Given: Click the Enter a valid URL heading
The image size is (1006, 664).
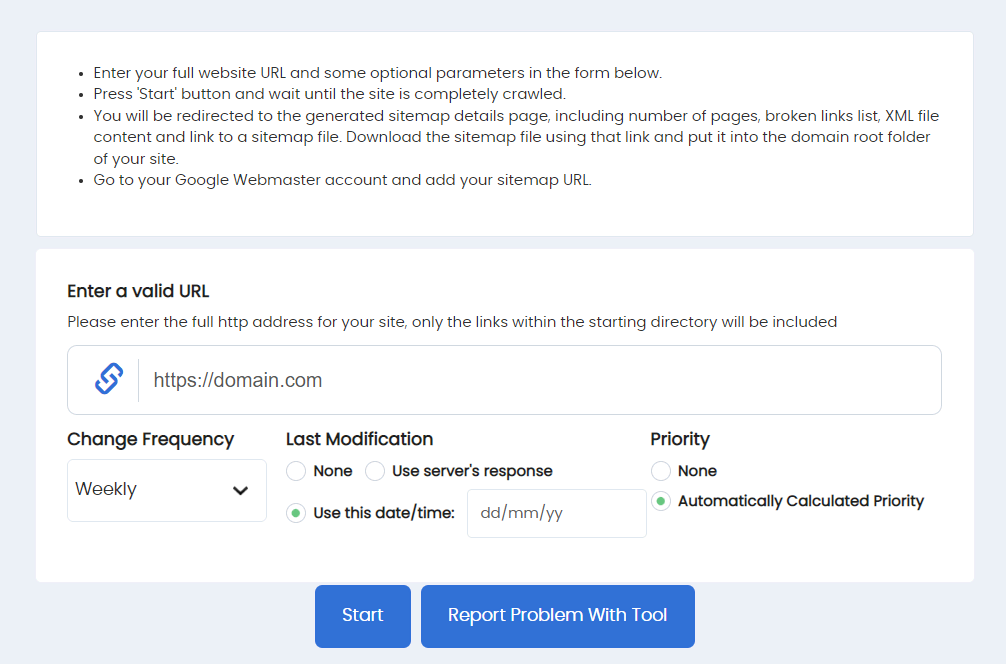Looking at the screenshot, I should coord(138,291).
